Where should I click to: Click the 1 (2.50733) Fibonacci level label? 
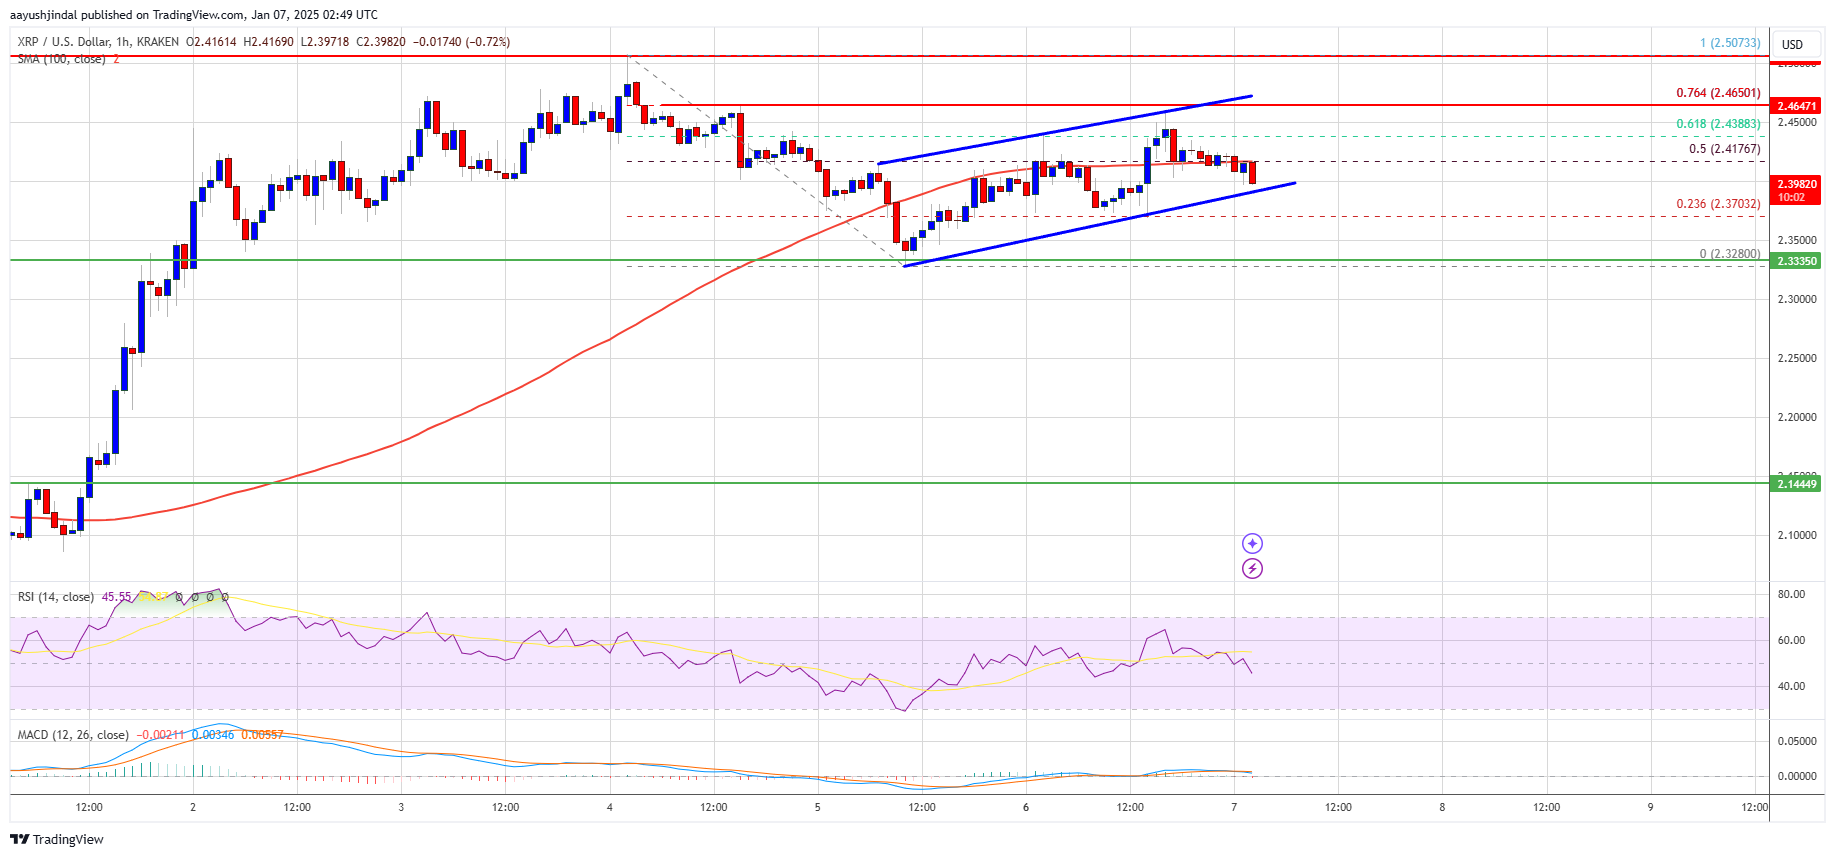point(1730,43)
